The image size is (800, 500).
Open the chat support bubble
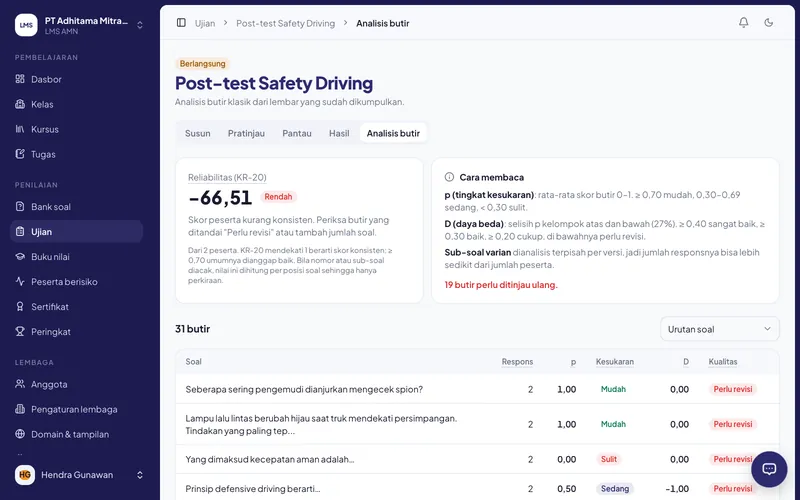click(769, 469)
